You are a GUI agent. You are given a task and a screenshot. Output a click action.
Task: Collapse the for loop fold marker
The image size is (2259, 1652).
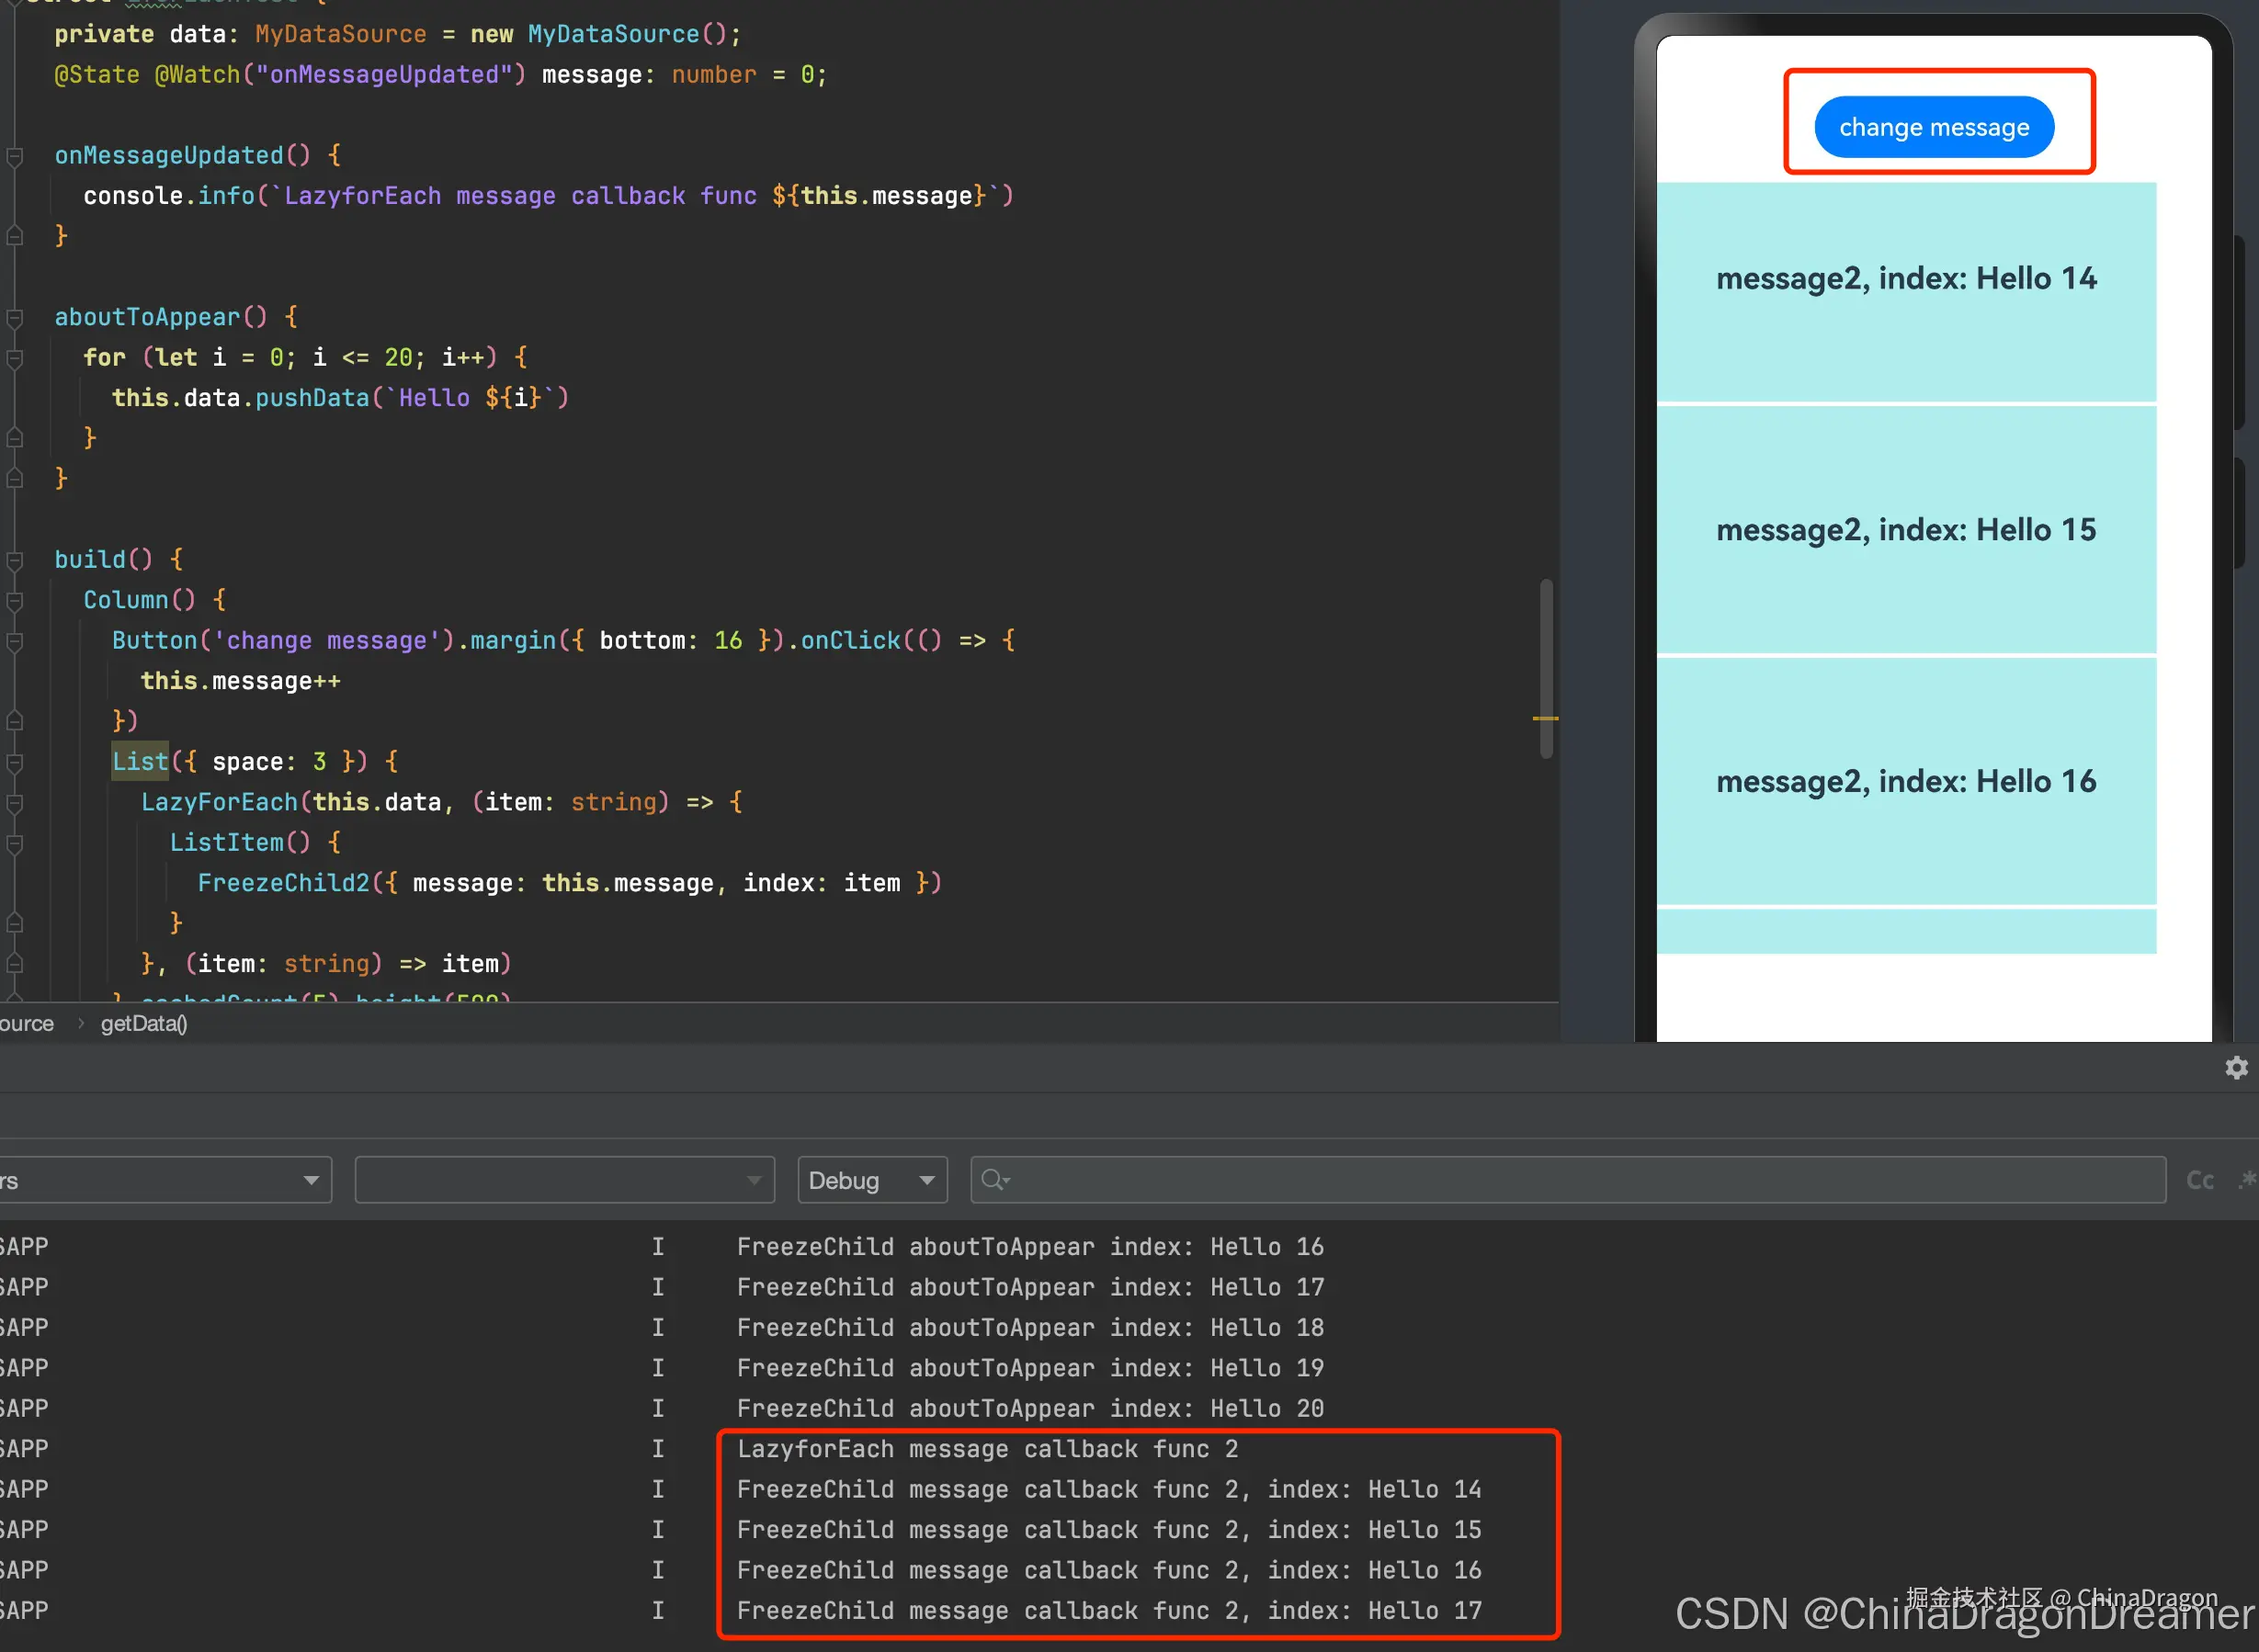click(15, 358)
